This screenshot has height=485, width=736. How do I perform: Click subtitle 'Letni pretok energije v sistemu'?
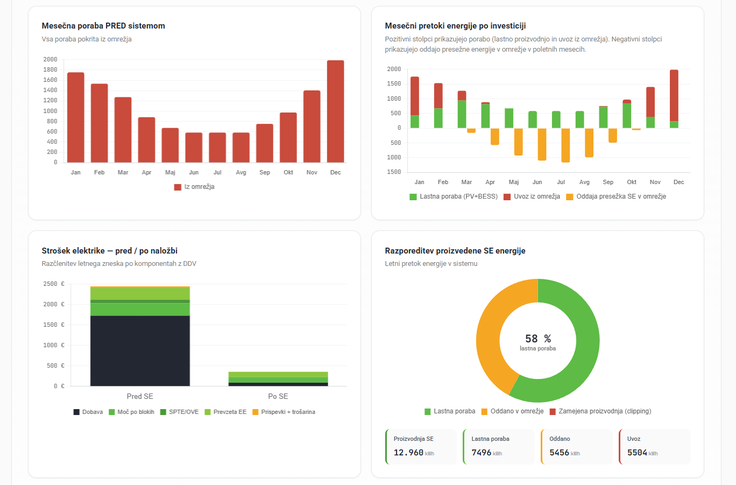[x=431, y=264]
